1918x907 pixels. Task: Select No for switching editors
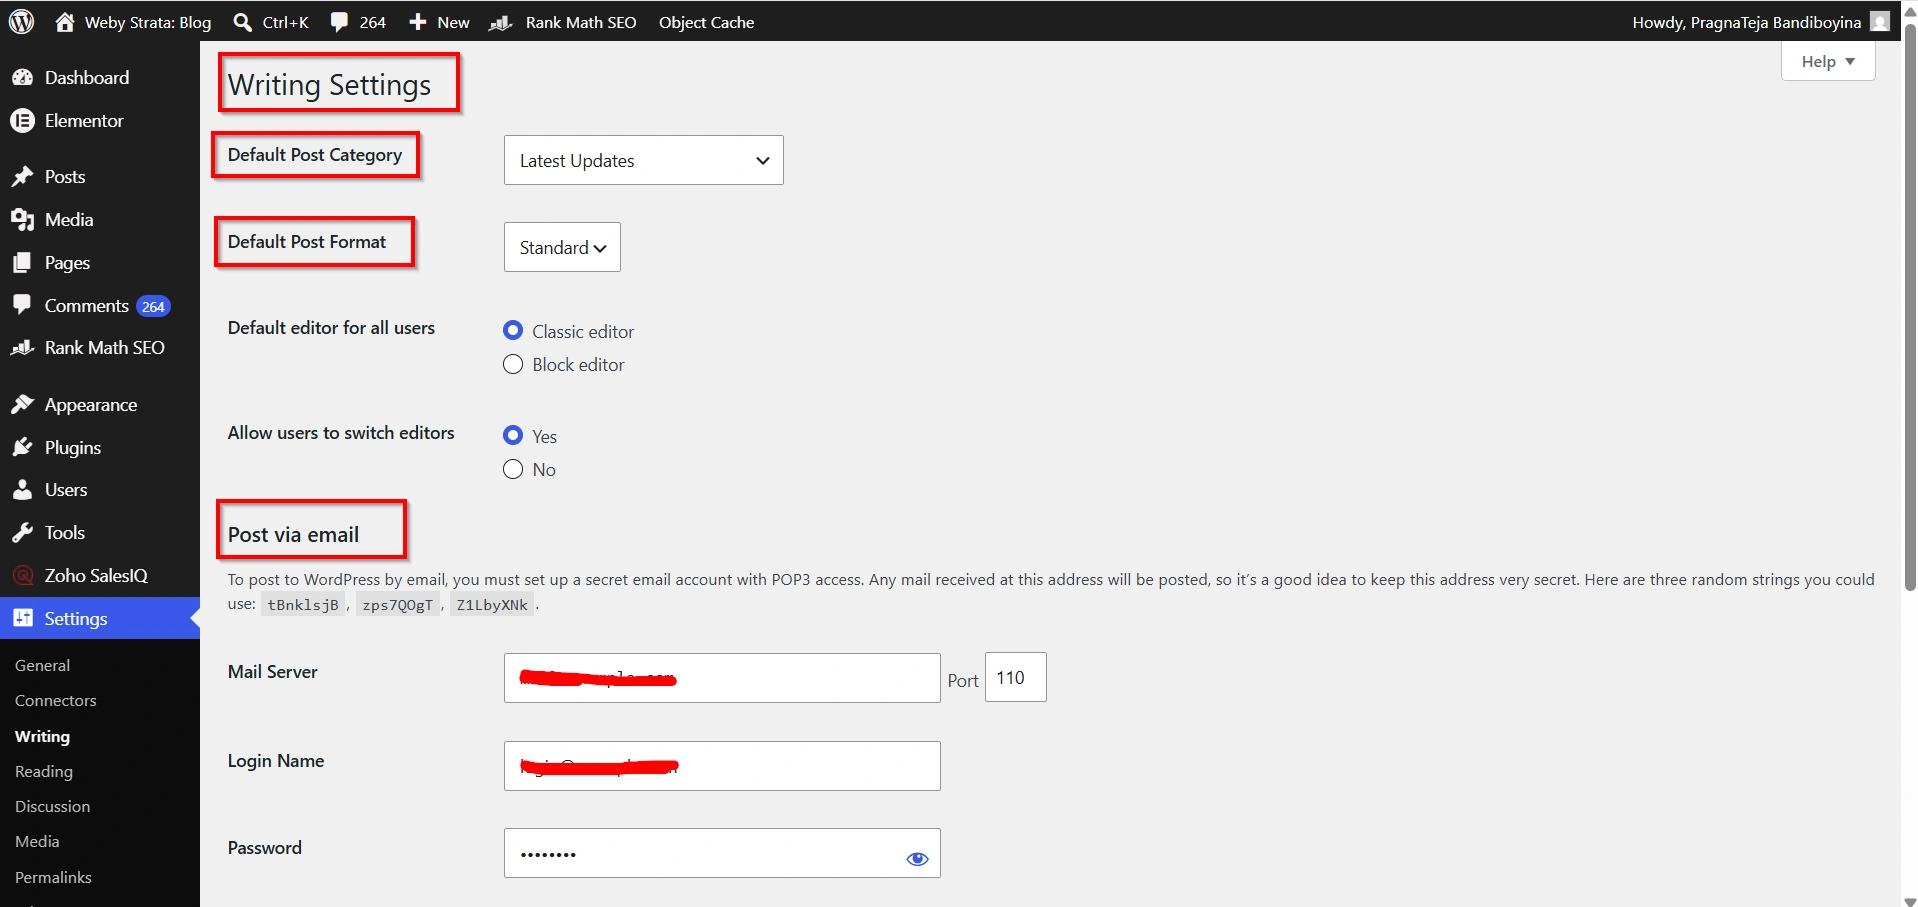[x=513, y=469]
